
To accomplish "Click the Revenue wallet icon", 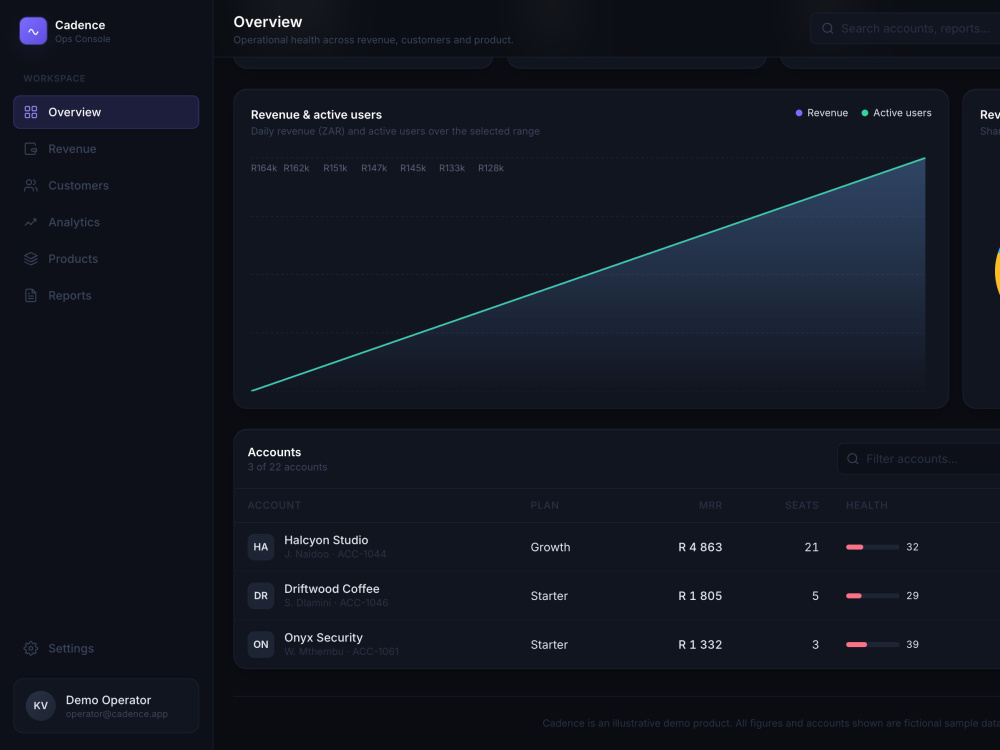I will coord(31,149).
